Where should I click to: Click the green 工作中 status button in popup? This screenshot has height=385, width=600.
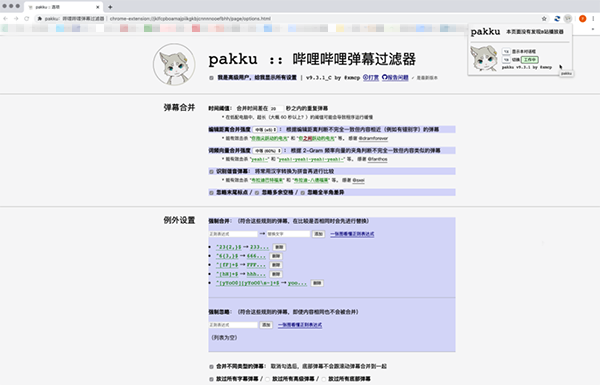tap(530, 60)
